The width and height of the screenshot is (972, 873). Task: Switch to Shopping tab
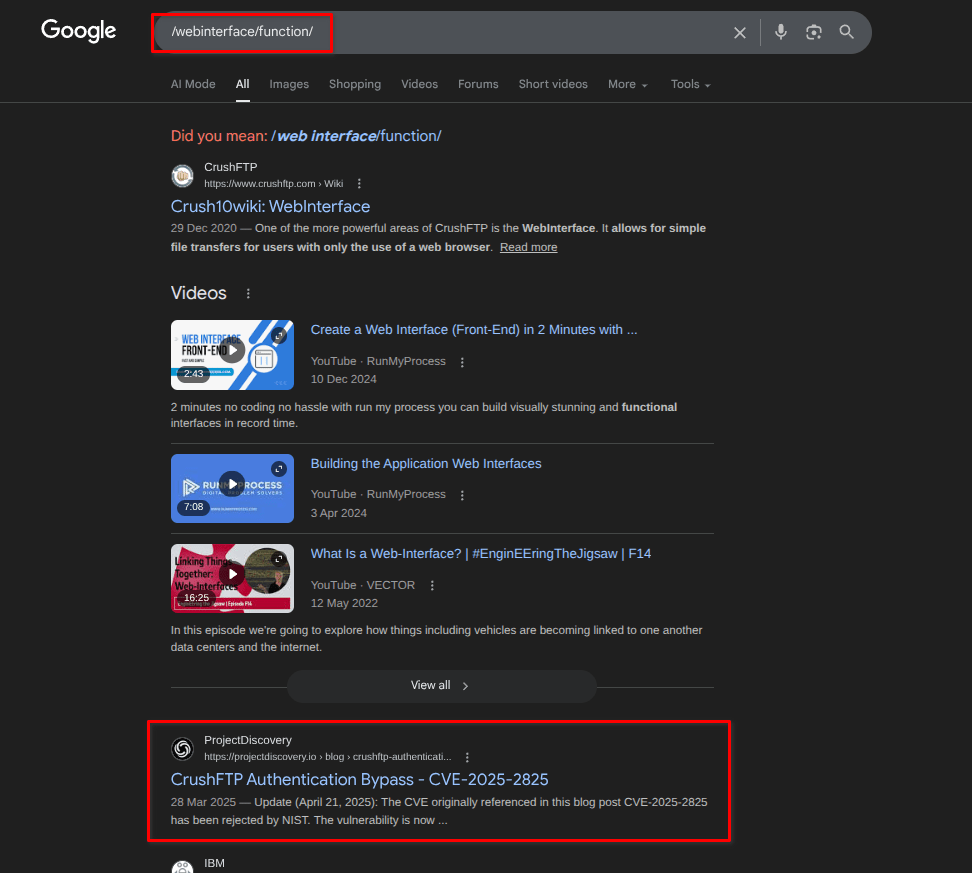point(355,84)
